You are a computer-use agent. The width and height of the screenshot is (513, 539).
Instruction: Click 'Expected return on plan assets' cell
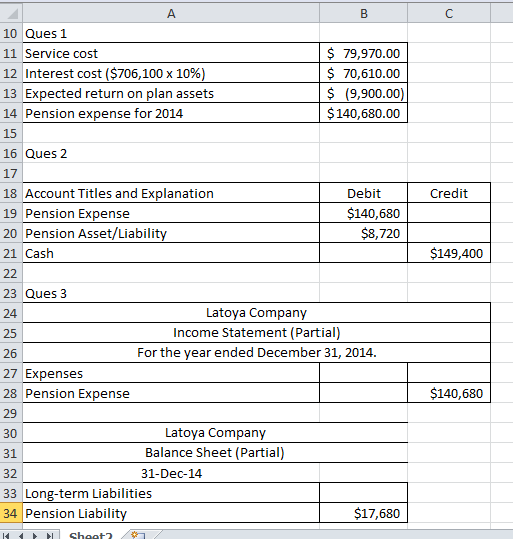click(x=171, y=93)
